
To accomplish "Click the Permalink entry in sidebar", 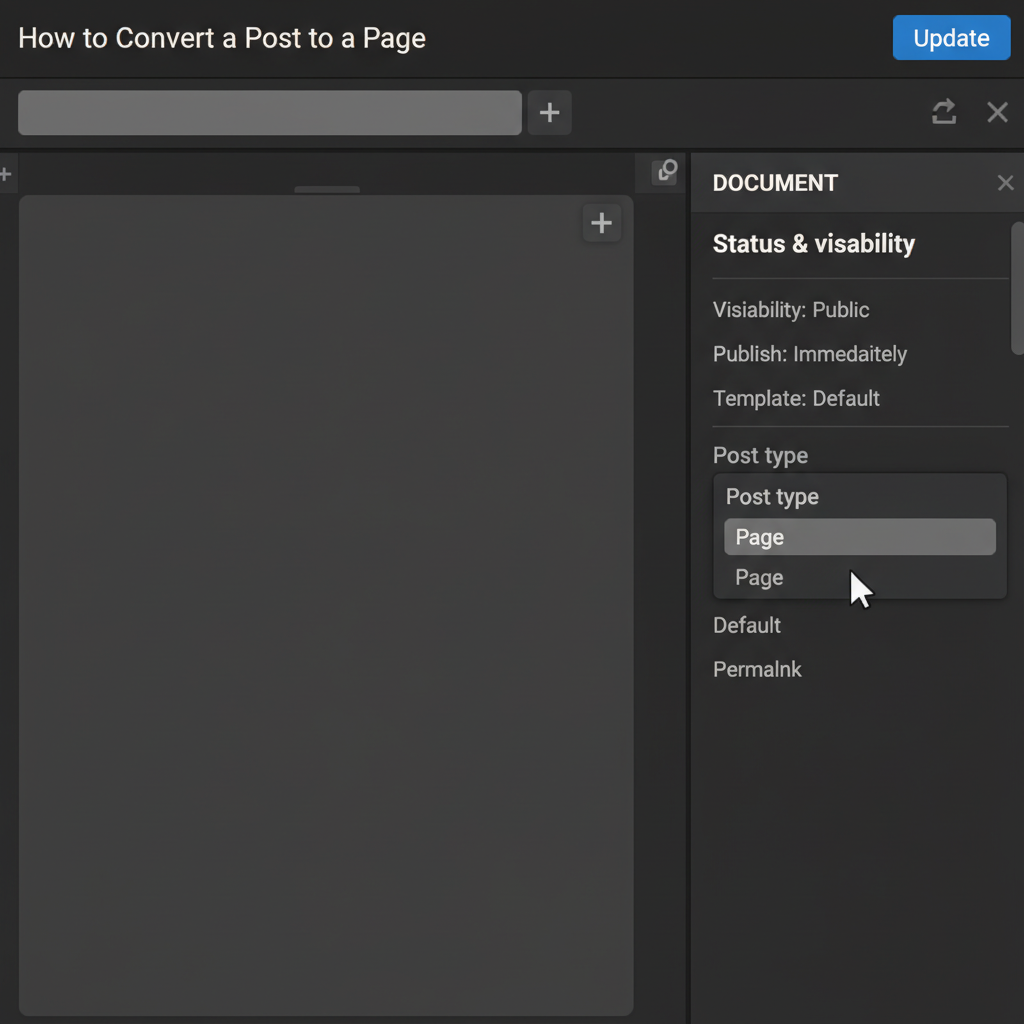I will coord(757,669).
